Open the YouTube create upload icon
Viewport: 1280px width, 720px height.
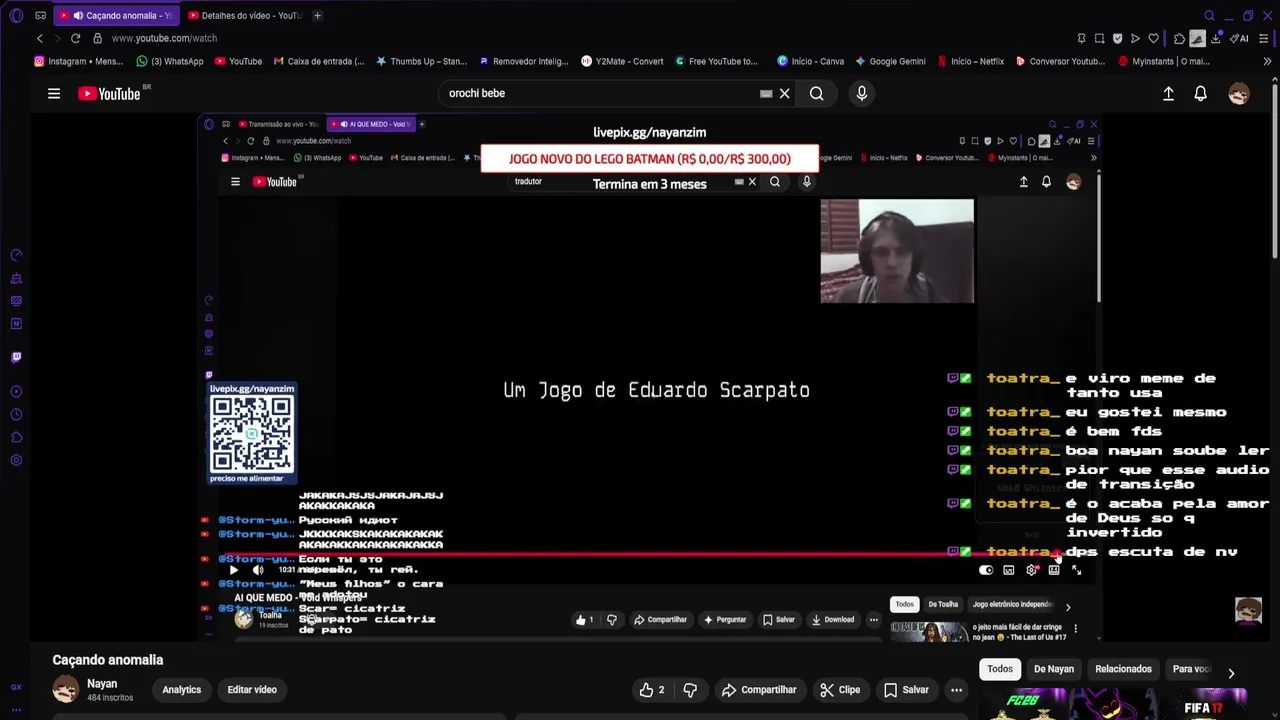[x=1168, y=93]
